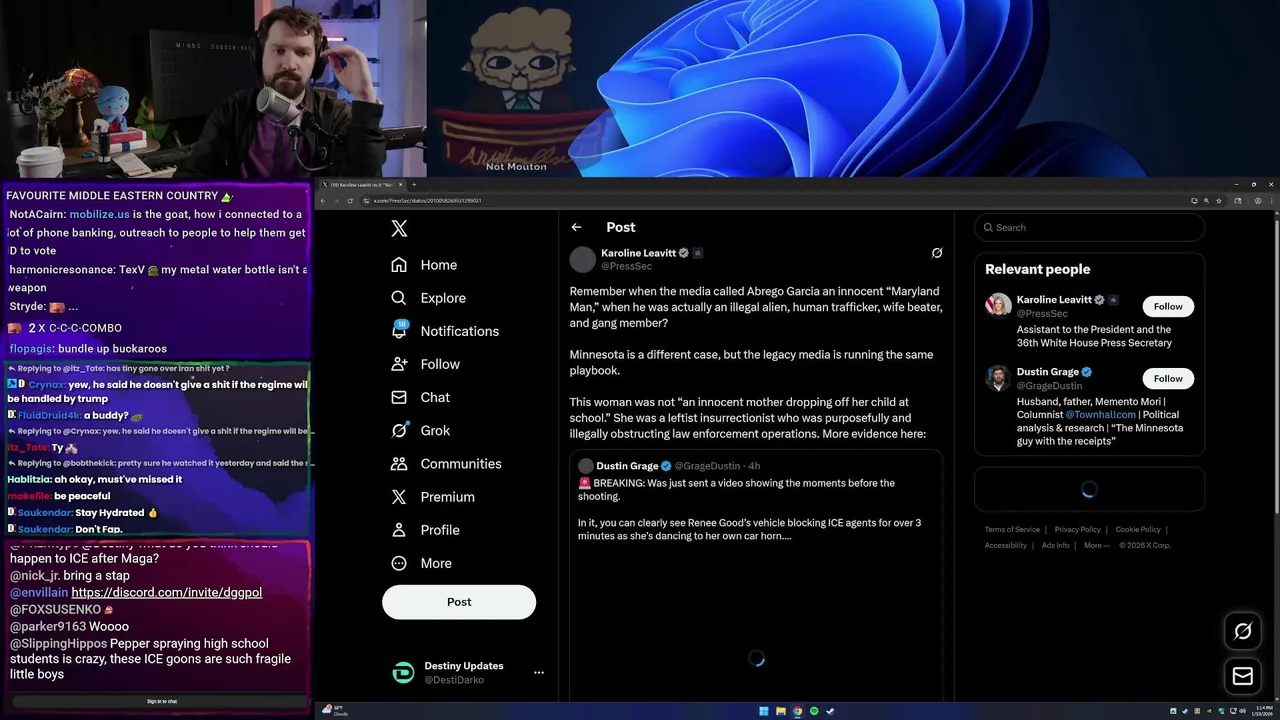Open the Follow sidebar item

[x=425, y=364]
